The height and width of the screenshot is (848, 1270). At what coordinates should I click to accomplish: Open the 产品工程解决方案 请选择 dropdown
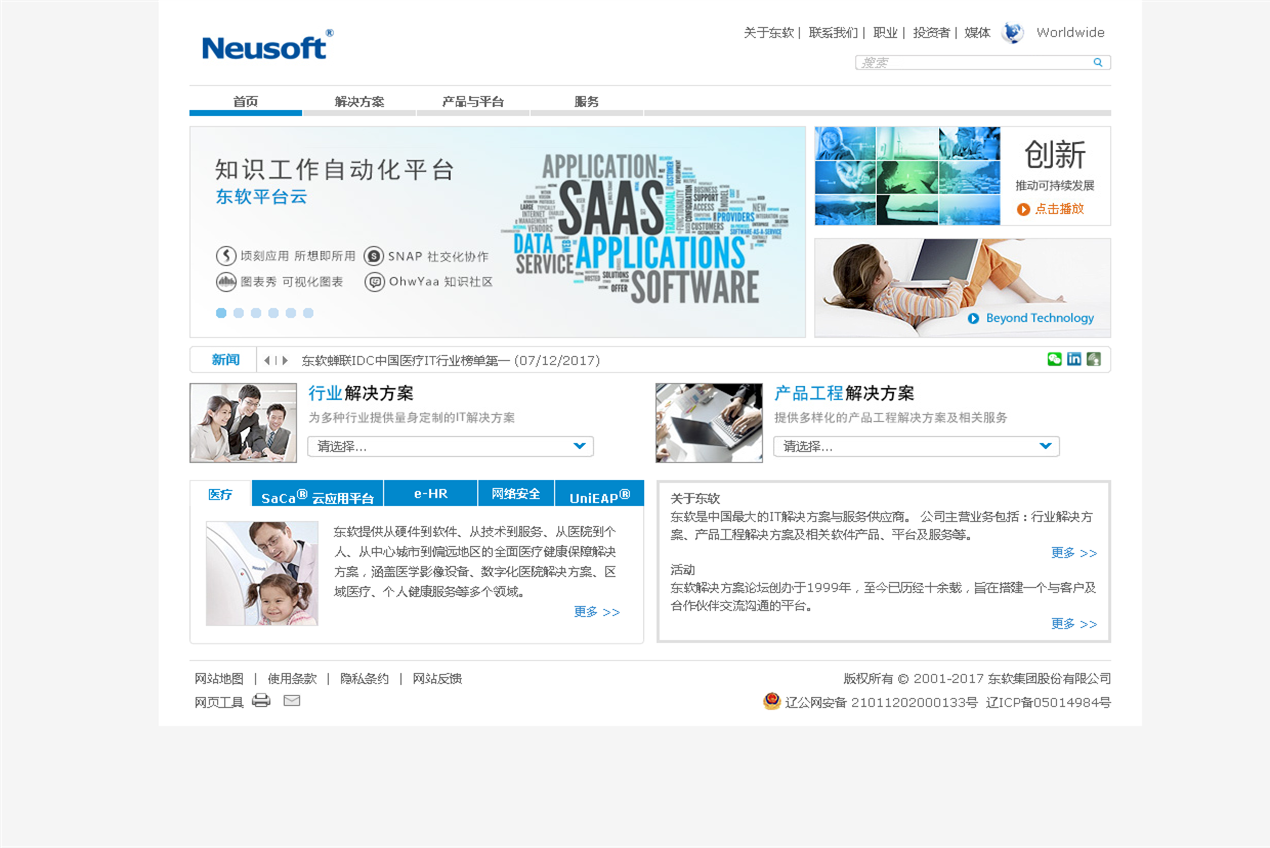pyautogui.click(x=916, y=446)
